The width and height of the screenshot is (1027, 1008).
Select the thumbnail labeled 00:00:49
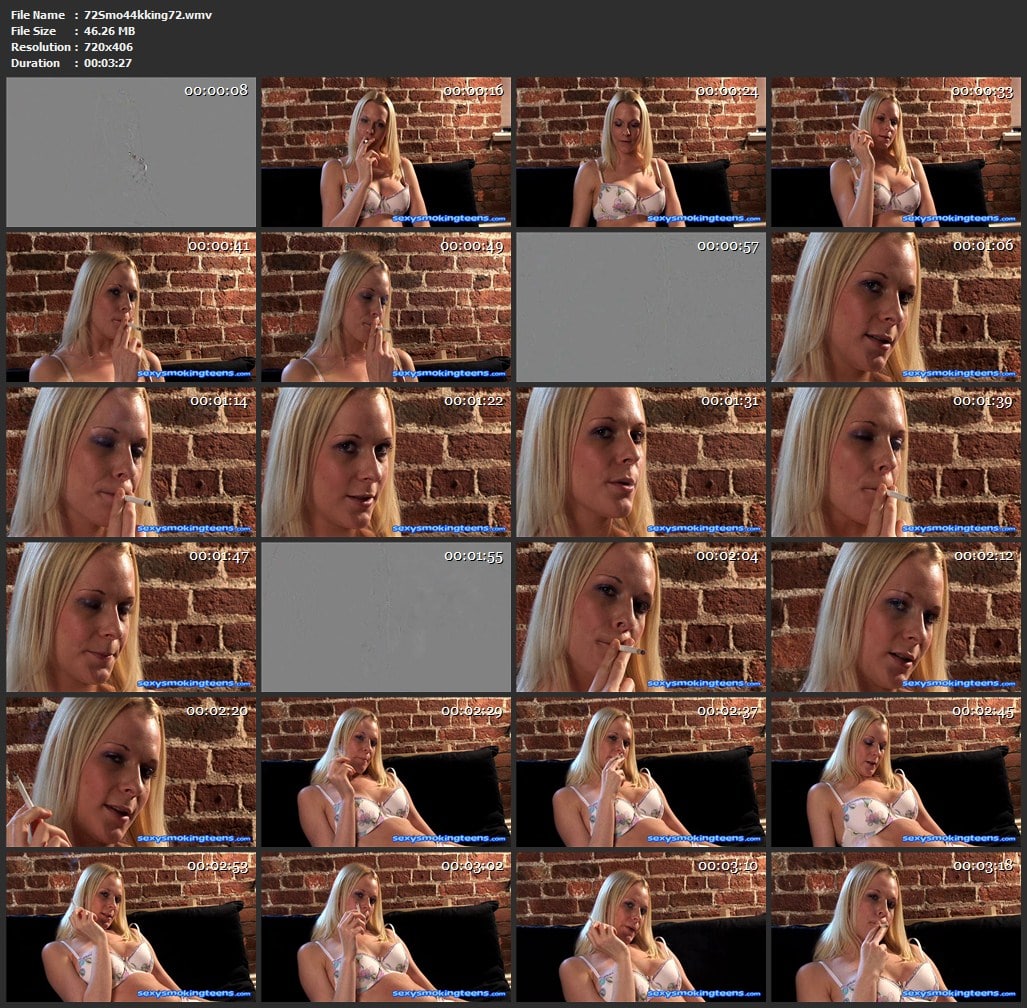point(386,307)
